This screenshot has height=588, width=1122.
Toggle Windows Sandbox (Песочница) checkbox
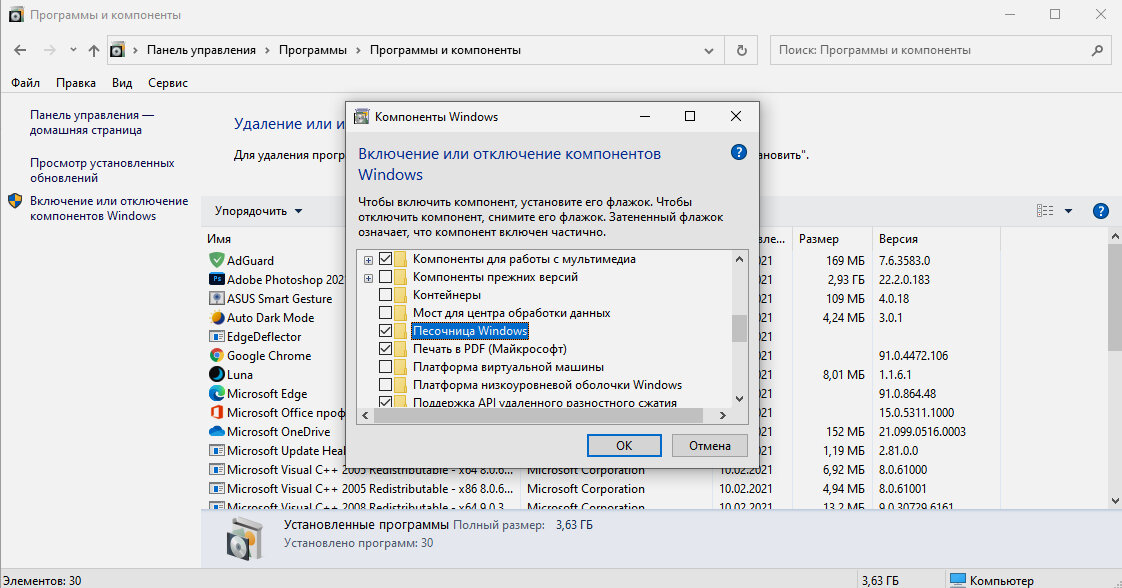coord(385,330)
